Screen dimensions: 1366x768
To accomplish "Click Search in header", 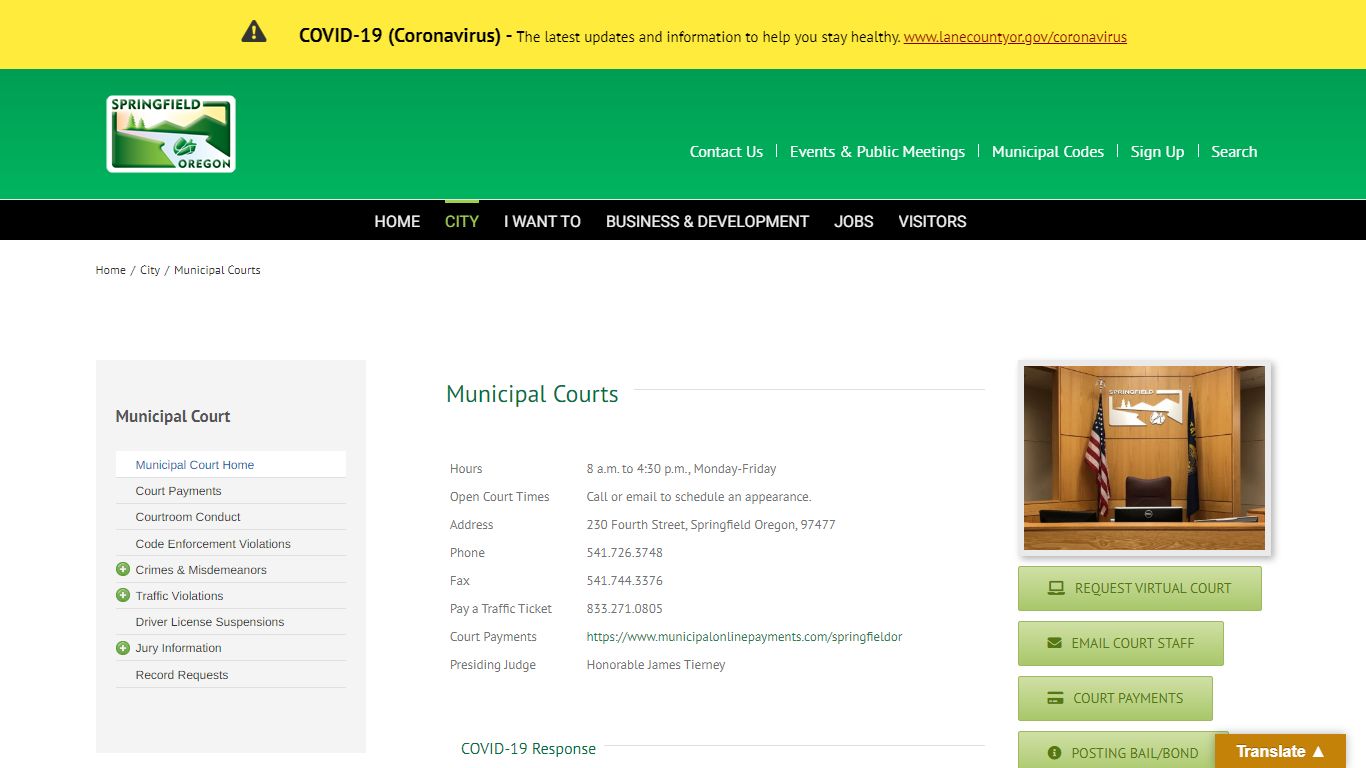I will pos(1234,152).
